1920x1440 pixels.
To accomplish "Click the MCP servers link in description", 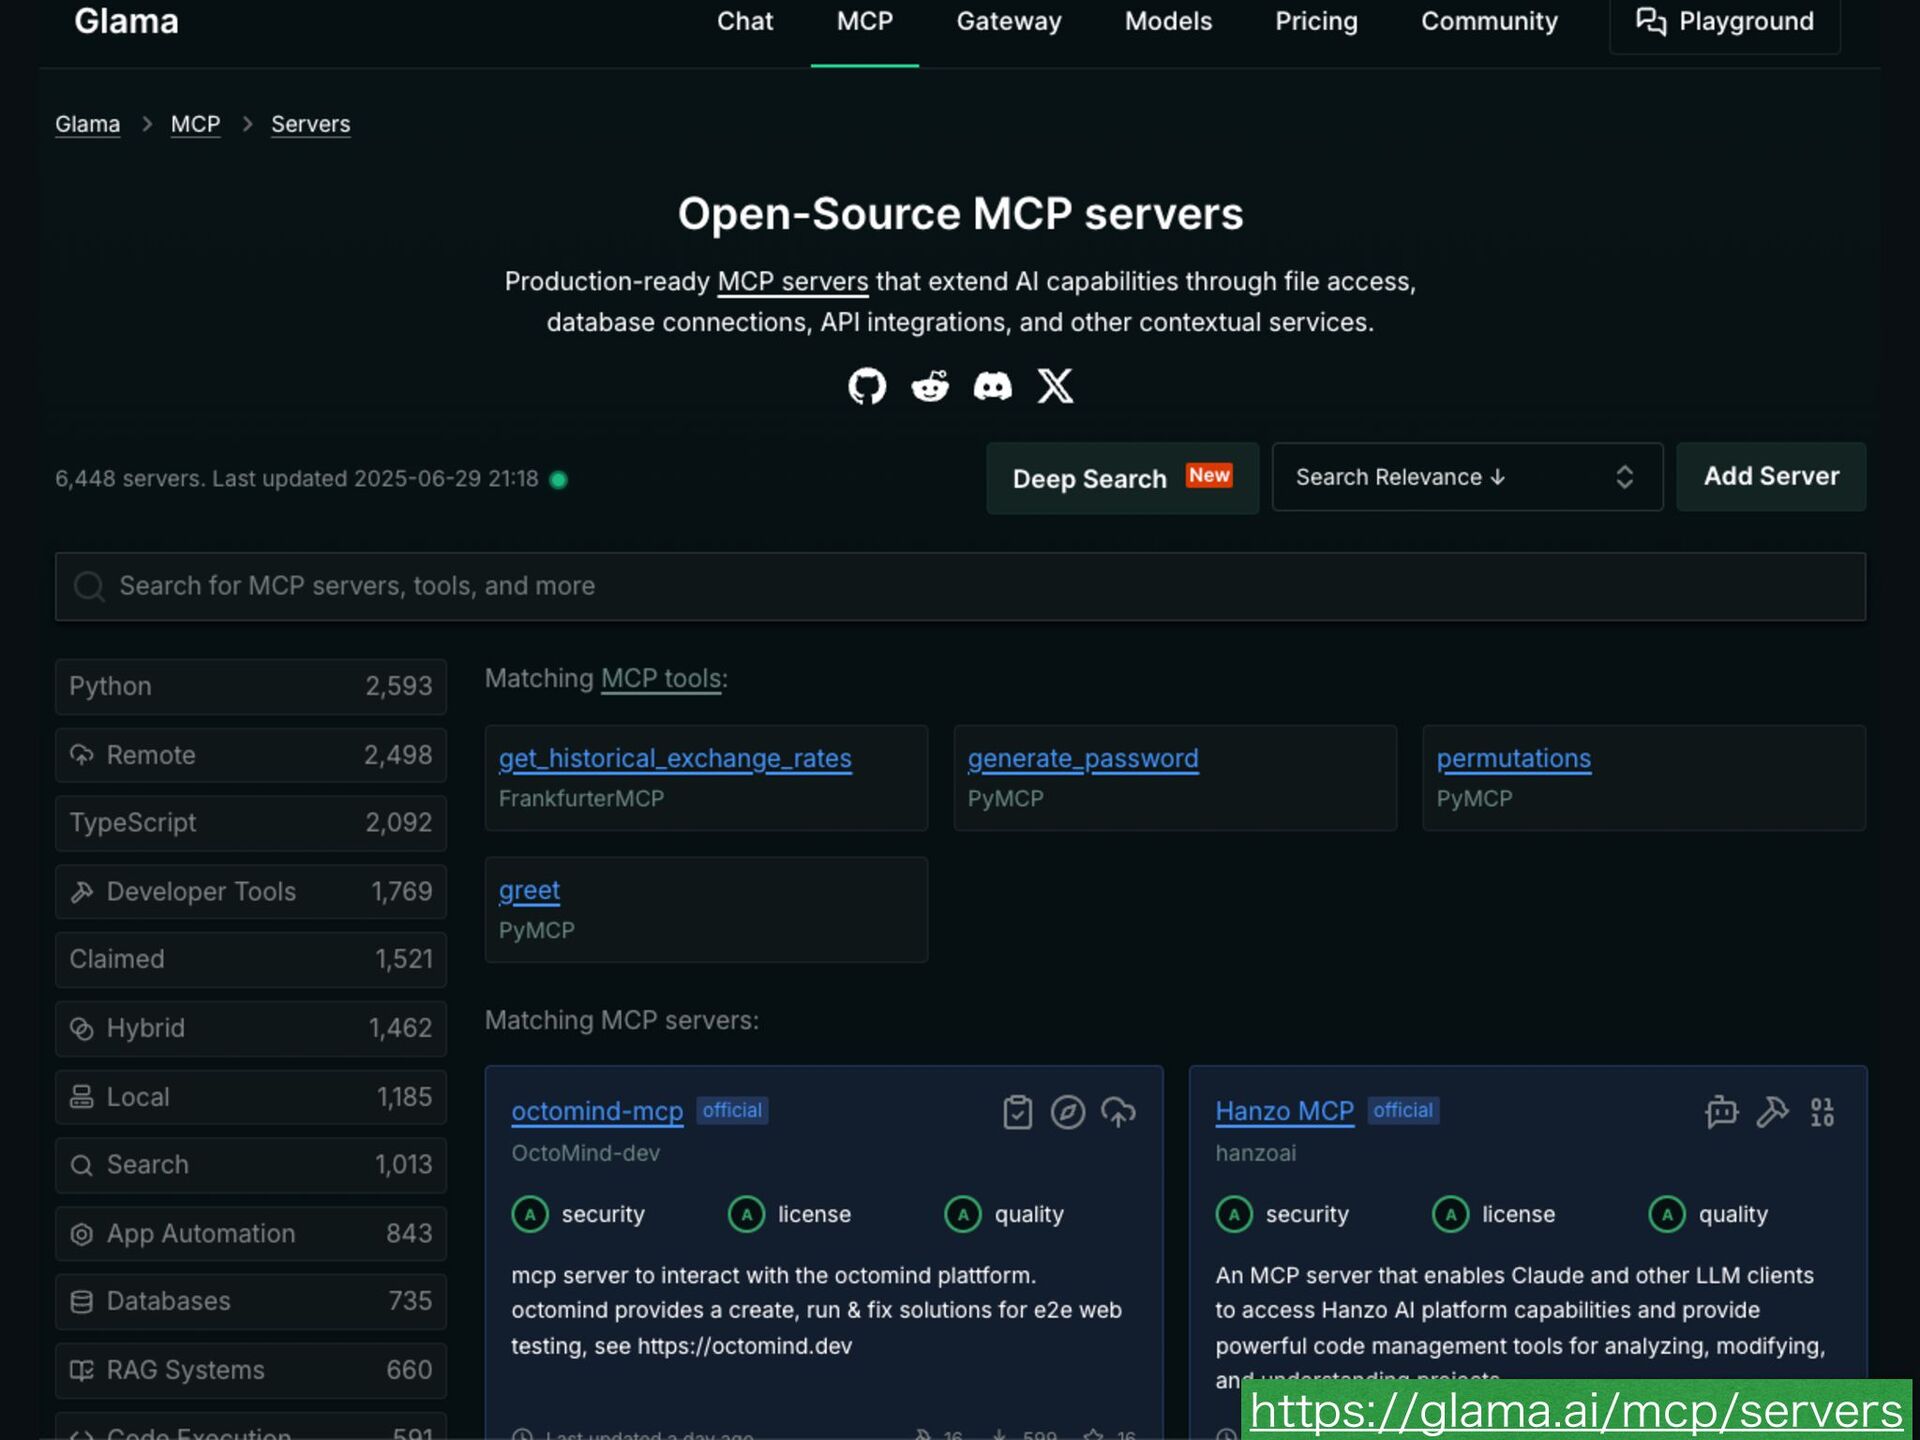I will tap(793, 282).
